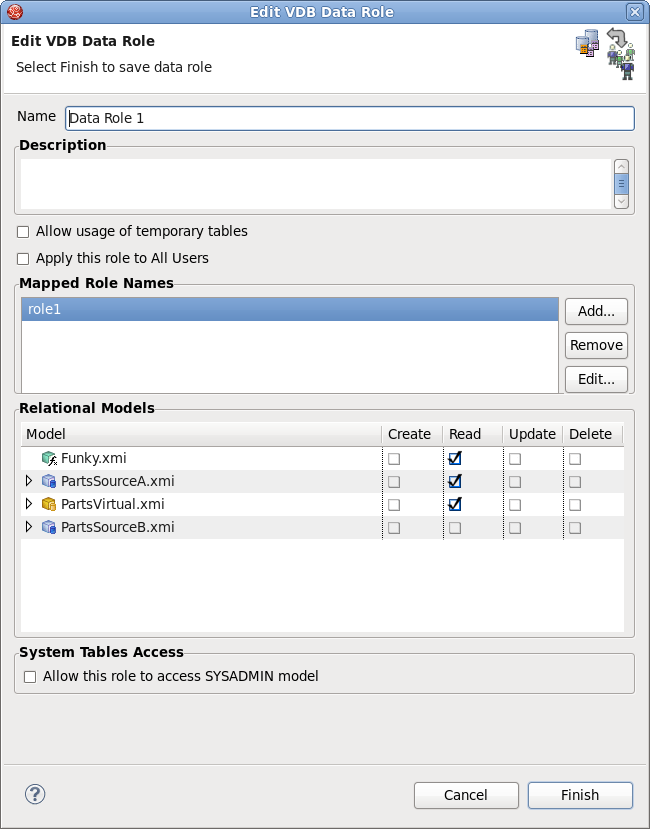Click the PartsSourceB.xmi model icon

(49, 527)
